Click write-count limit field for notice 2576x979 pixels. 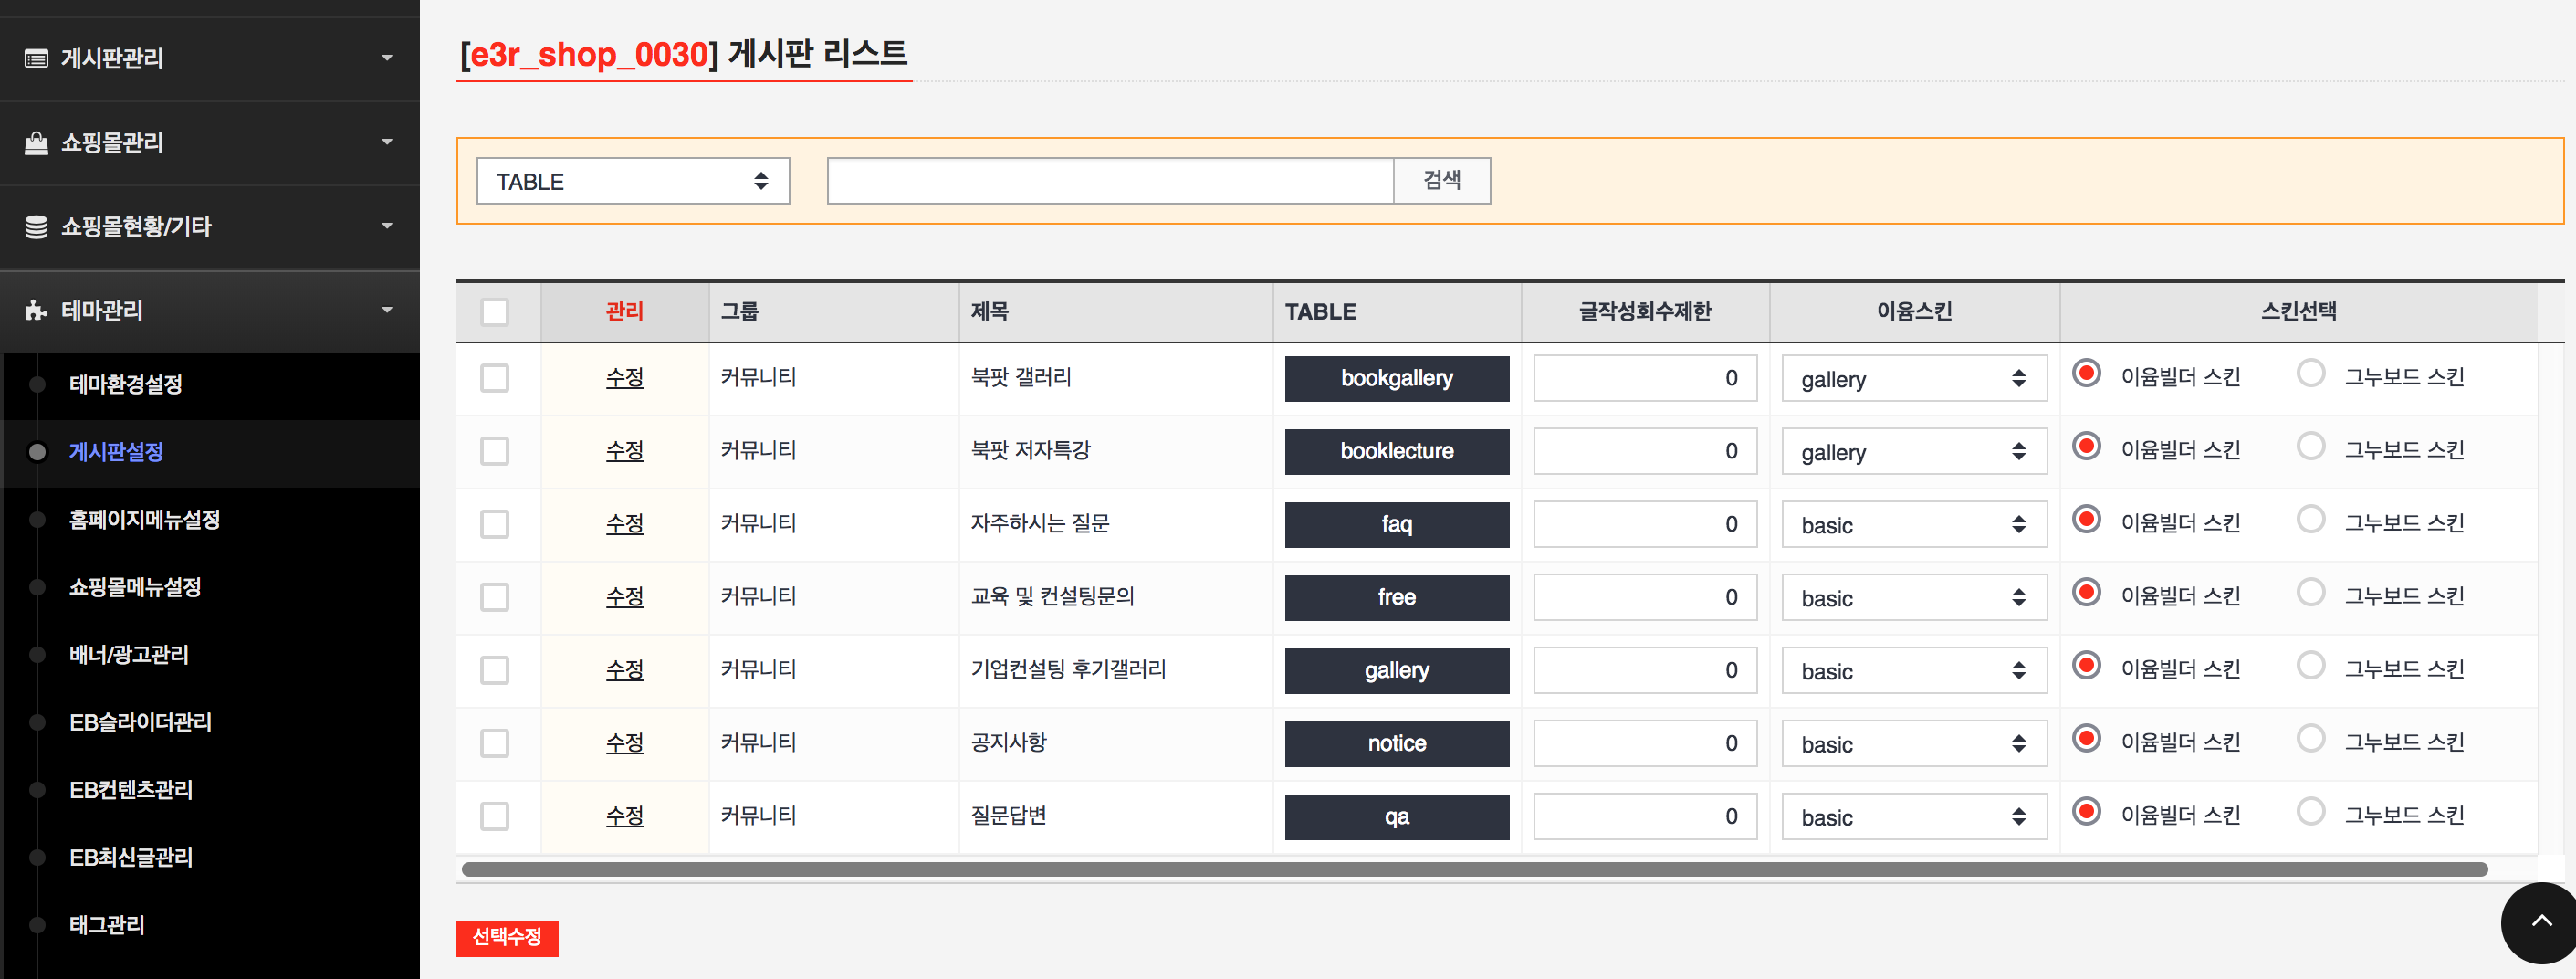click(1645, 744)
